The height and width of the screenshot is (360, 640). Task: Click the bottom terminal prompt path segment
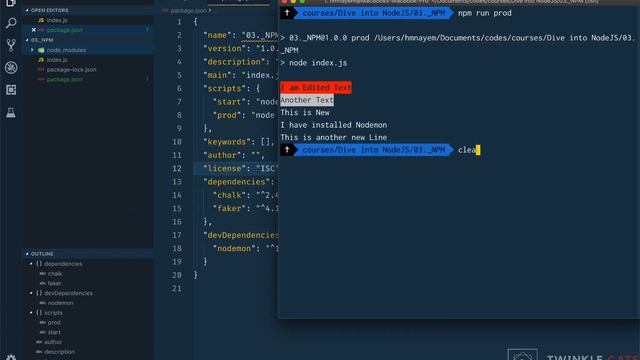pyautogui.click(x=373, y=150)
